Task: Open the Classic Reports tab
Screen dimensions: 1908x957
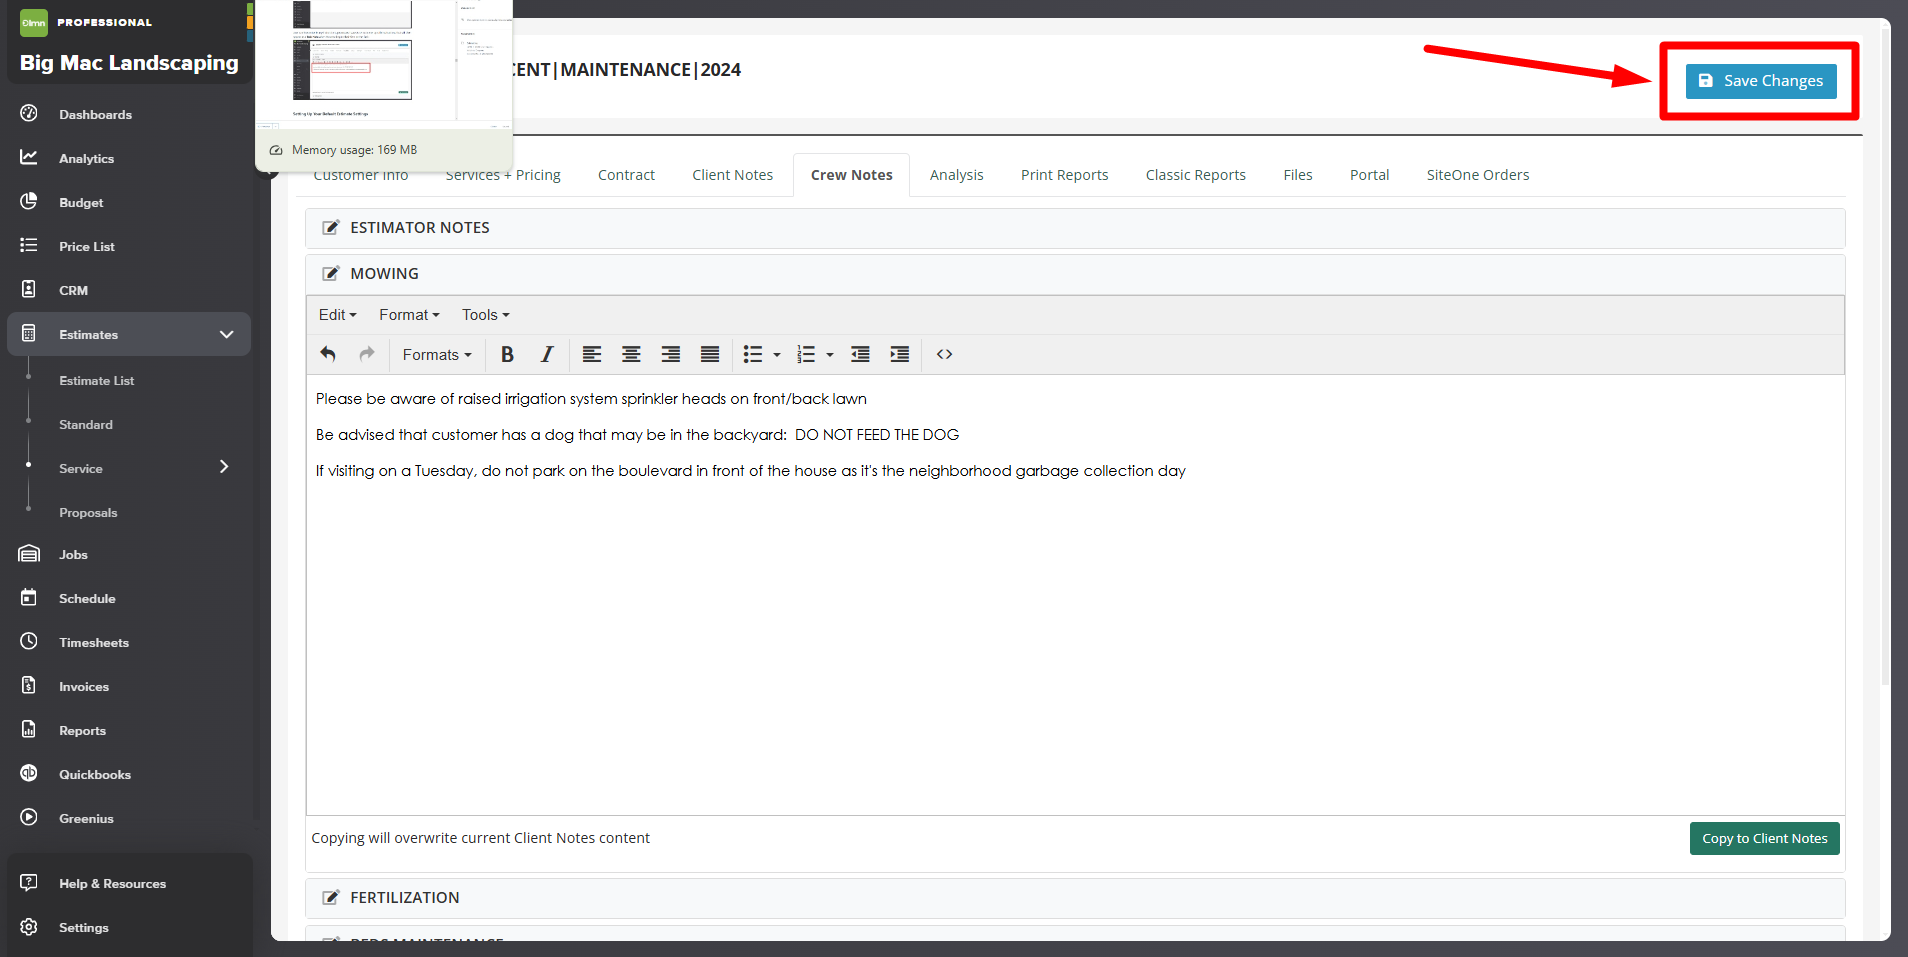Action: (x=1196, y=175)
